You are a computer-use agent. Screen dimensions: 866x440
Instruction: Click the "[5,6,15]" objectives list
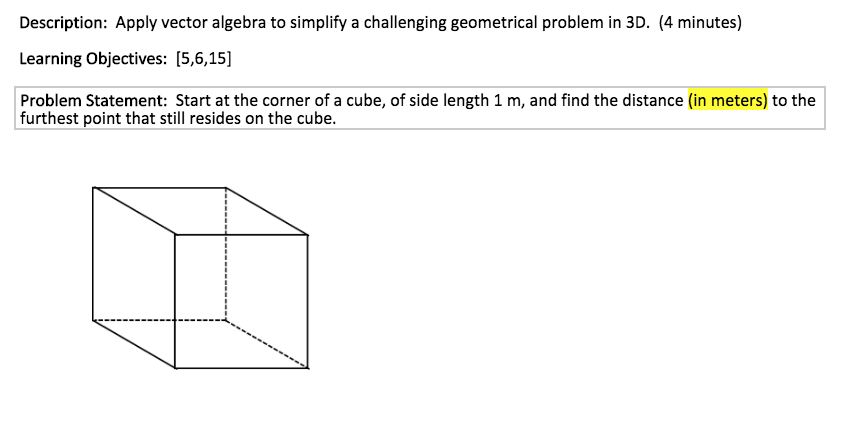[x=204, y=59]
